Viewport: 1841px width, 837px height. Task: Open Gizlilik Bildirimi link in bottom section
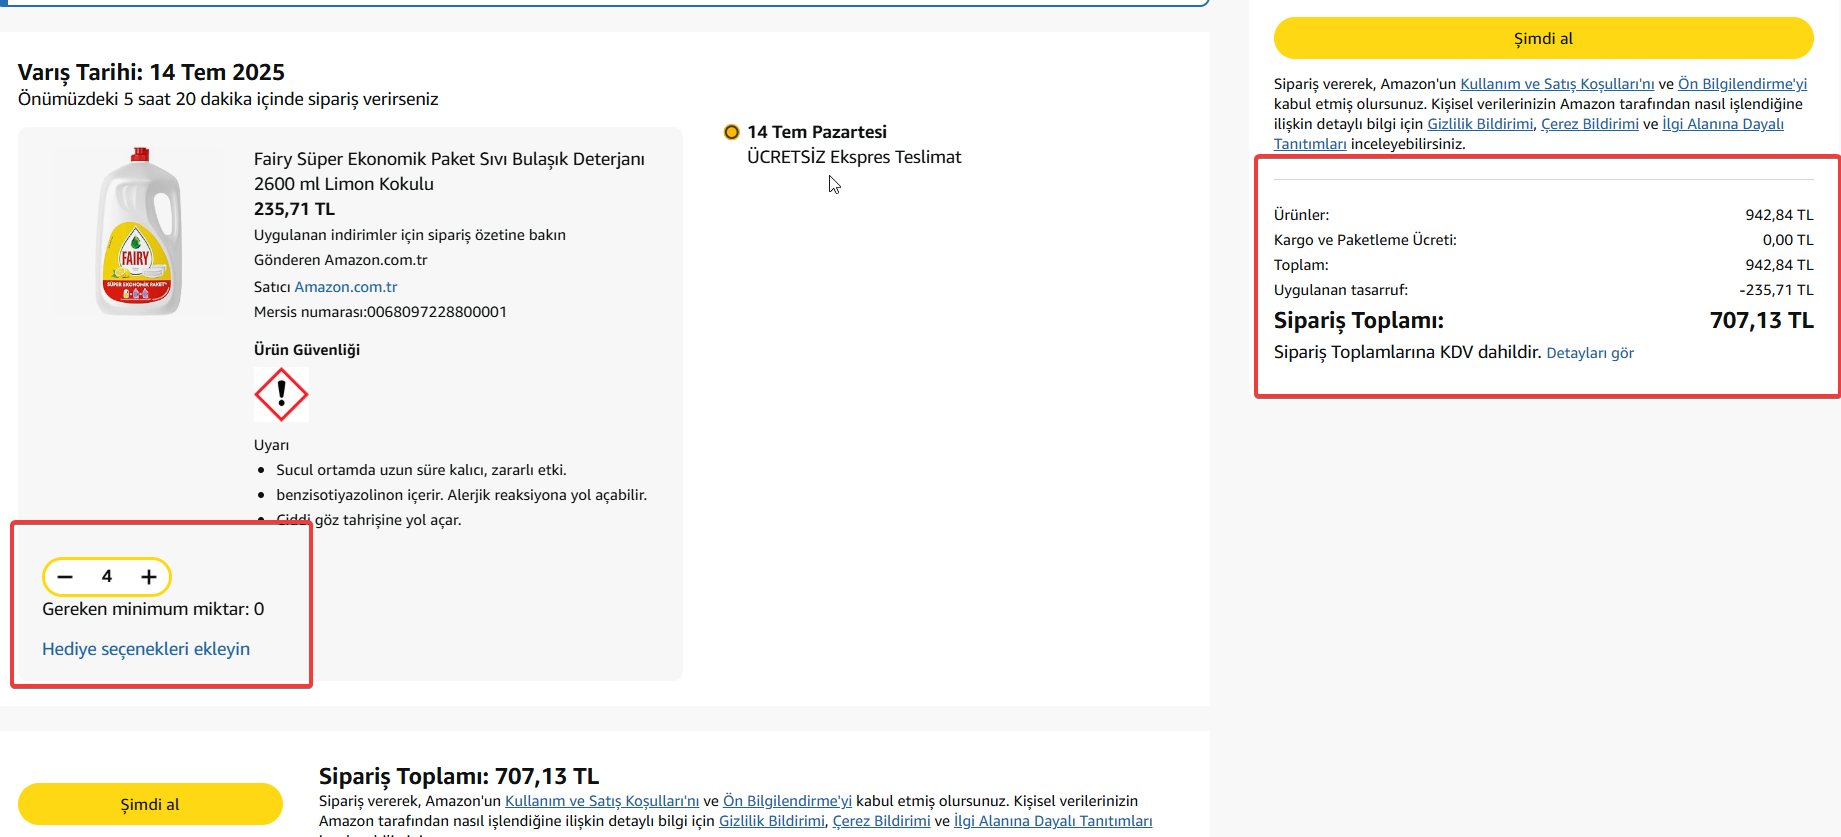coord(772,821)
